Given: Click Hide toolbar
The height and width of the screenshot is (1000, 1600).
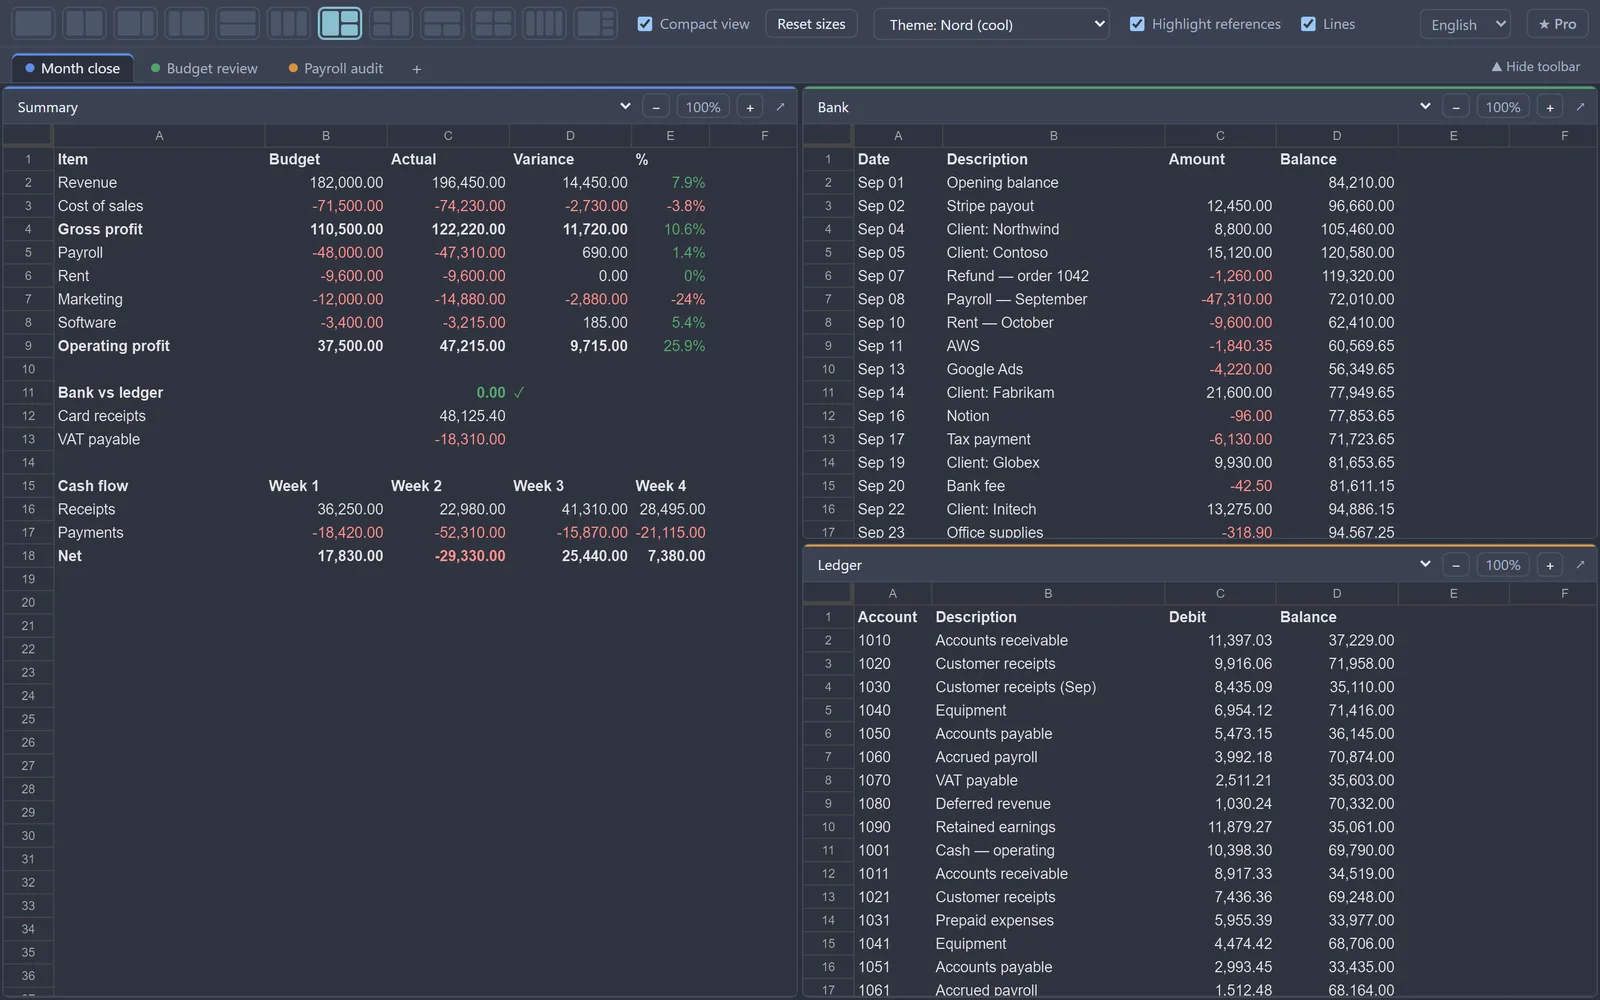Looking at the screenshot, I should point(1536,66).
